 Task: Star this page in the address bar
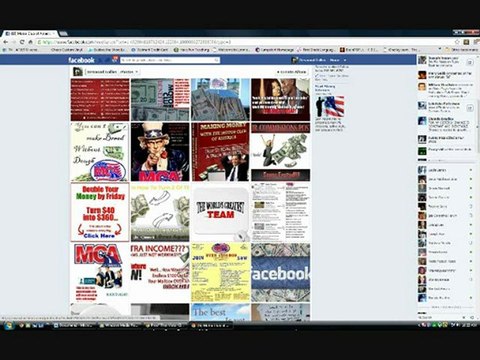click(457, 42)
